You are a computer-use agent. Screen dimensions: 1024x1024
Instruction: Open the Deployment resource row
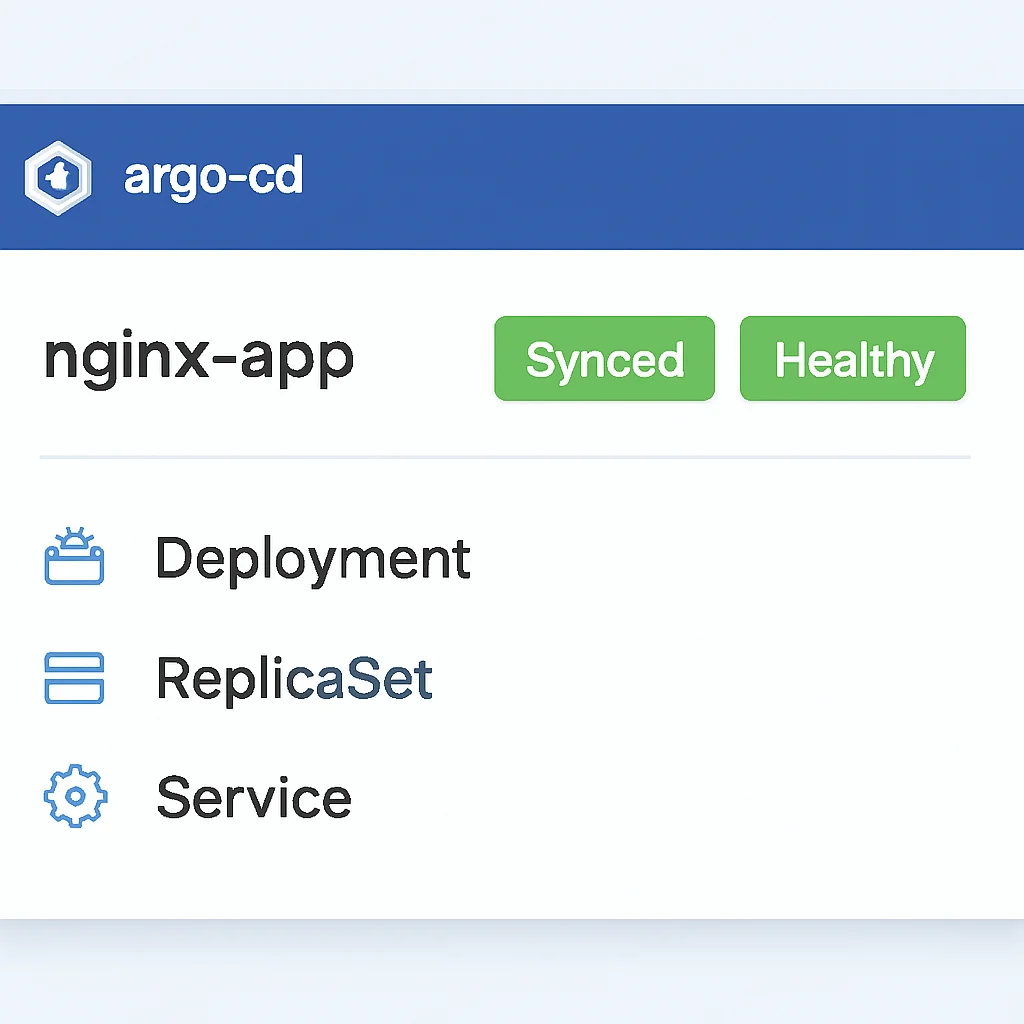pyautogui.click(x=258, y=558)
